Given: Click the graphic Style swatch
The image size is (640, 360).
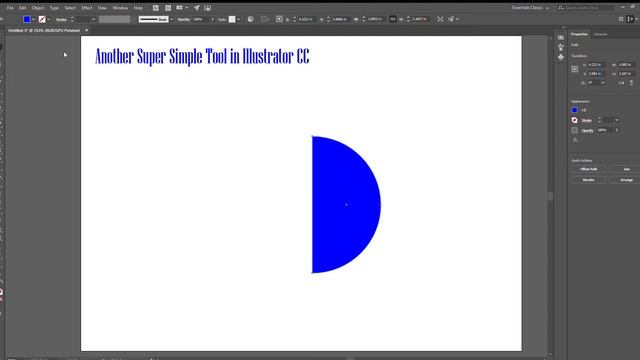Looking at the screenshot, I should pos(232,19).
